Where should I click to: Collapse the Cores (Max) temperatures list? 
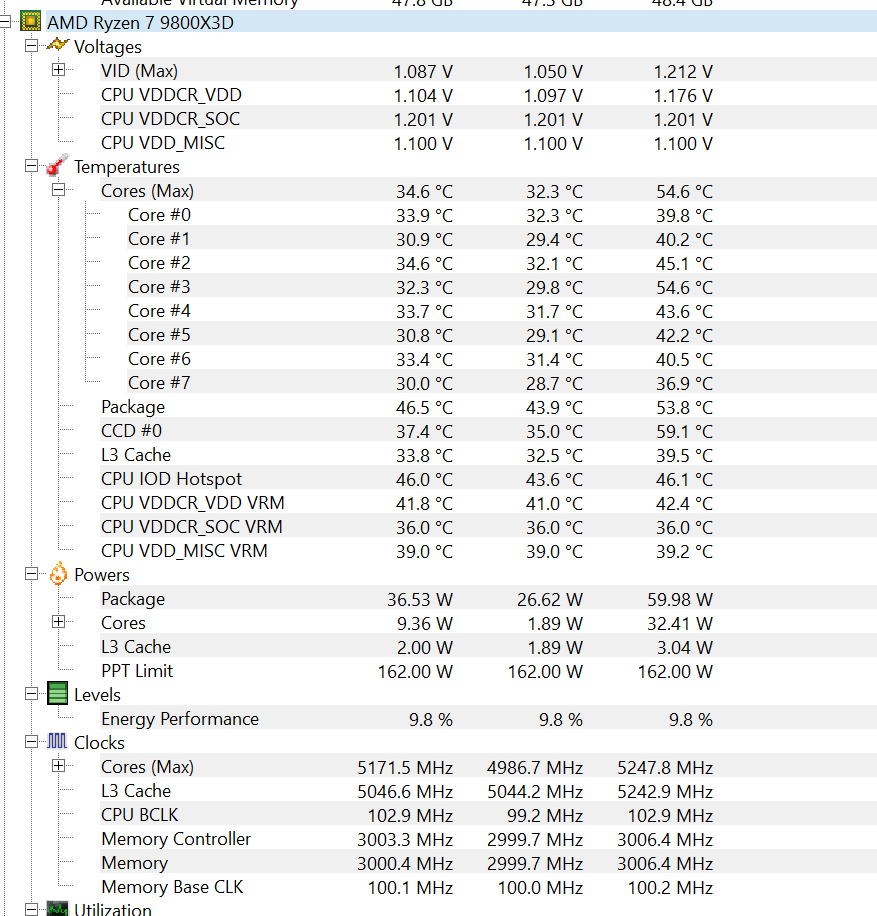coord(58,190)
